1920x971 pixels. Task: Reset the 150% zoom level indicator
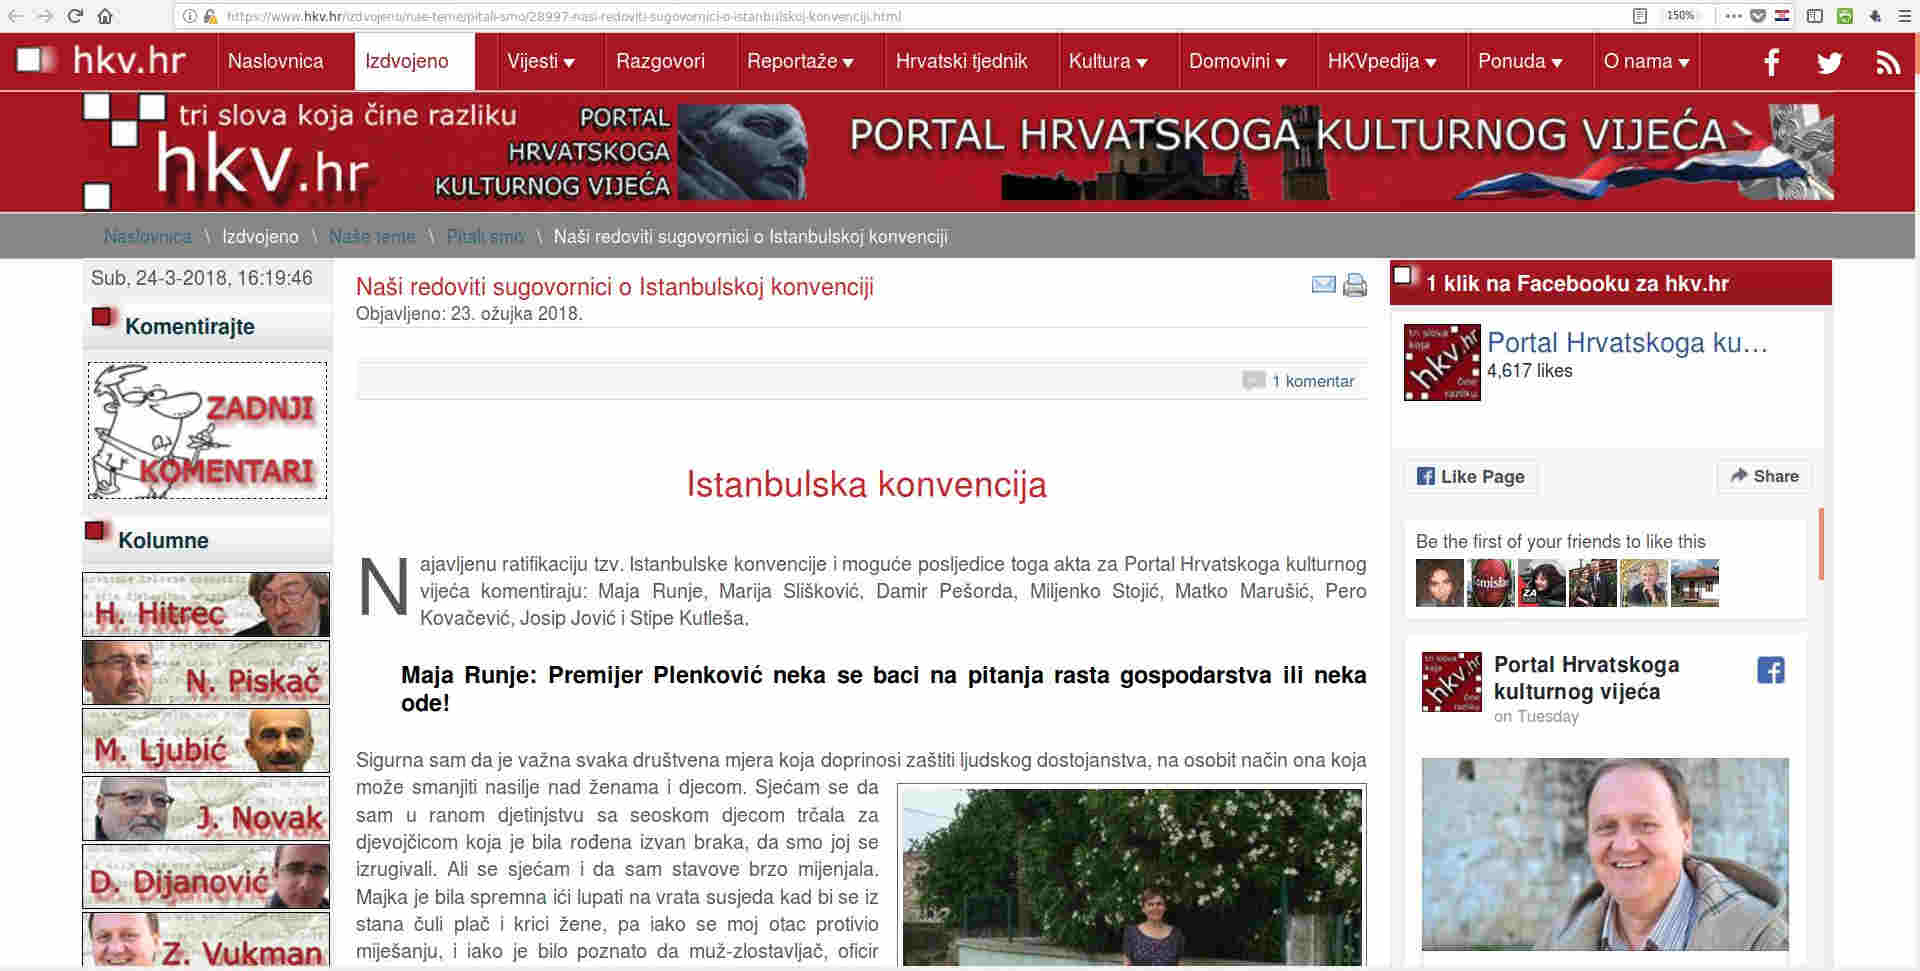[1680, 16]
